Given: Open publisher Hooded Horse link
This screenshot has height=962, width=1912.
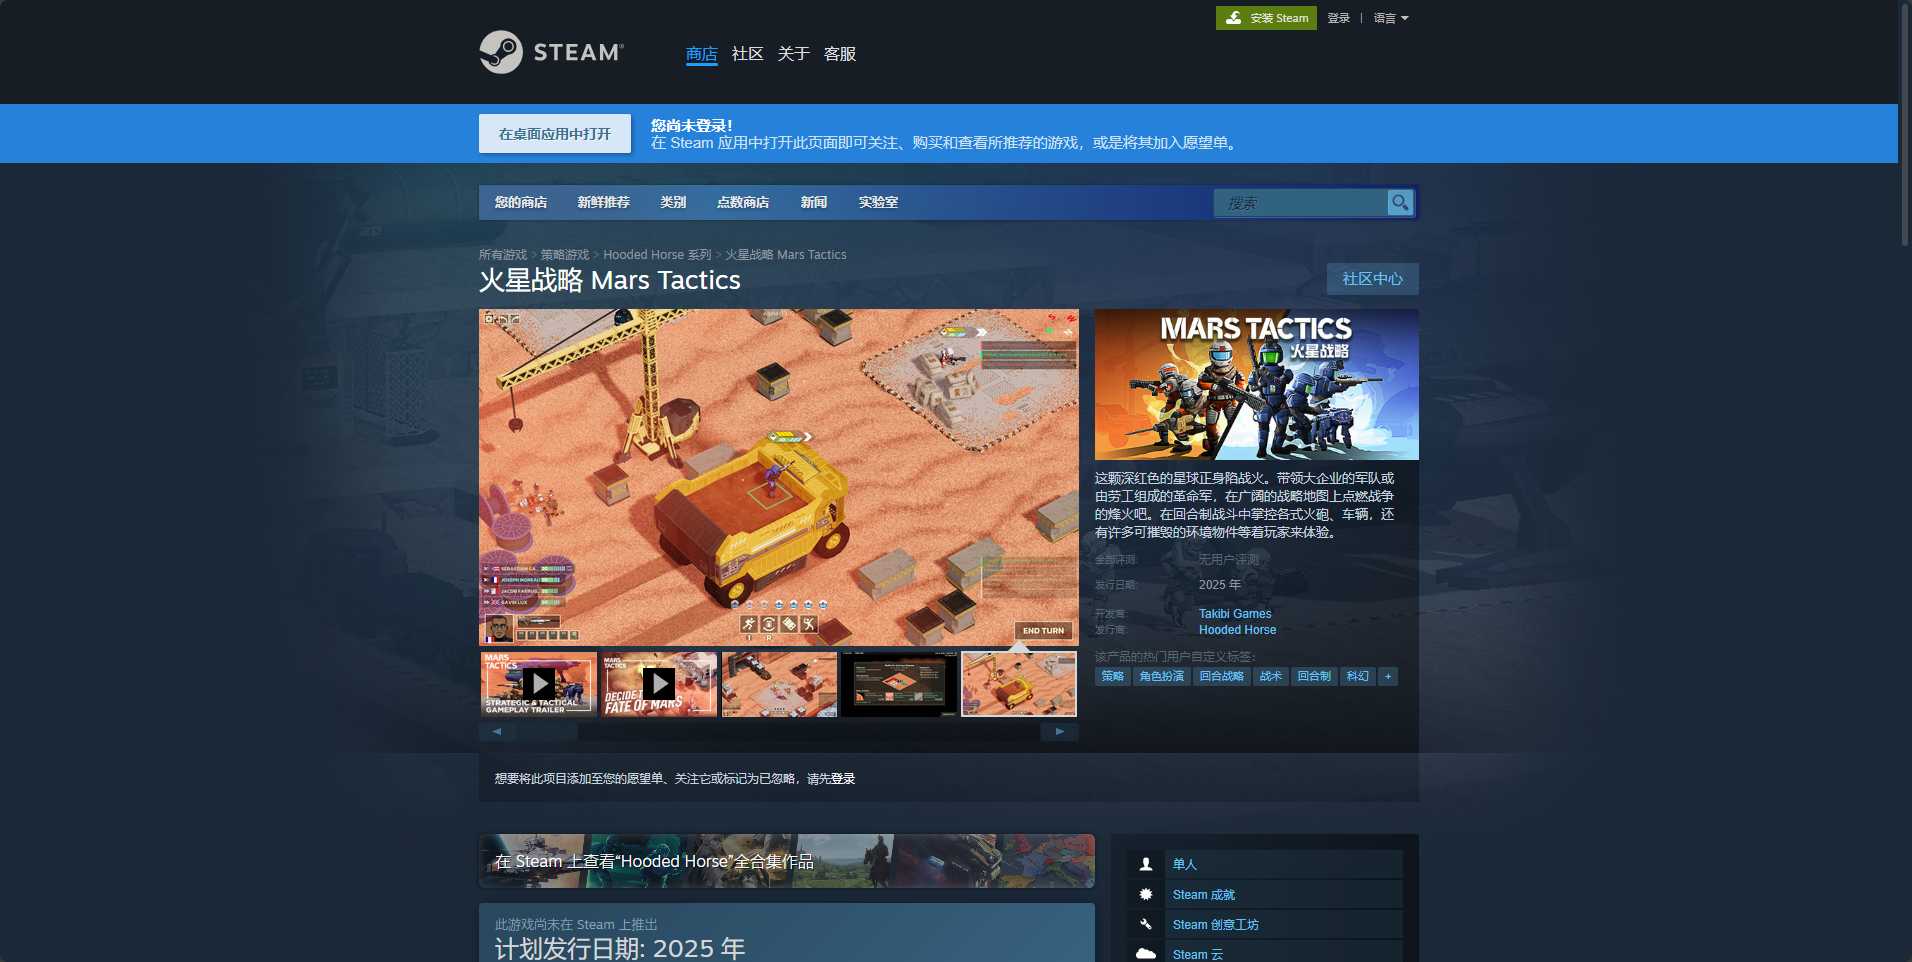Looking at the screenshot, I should tap(1238, 630).
